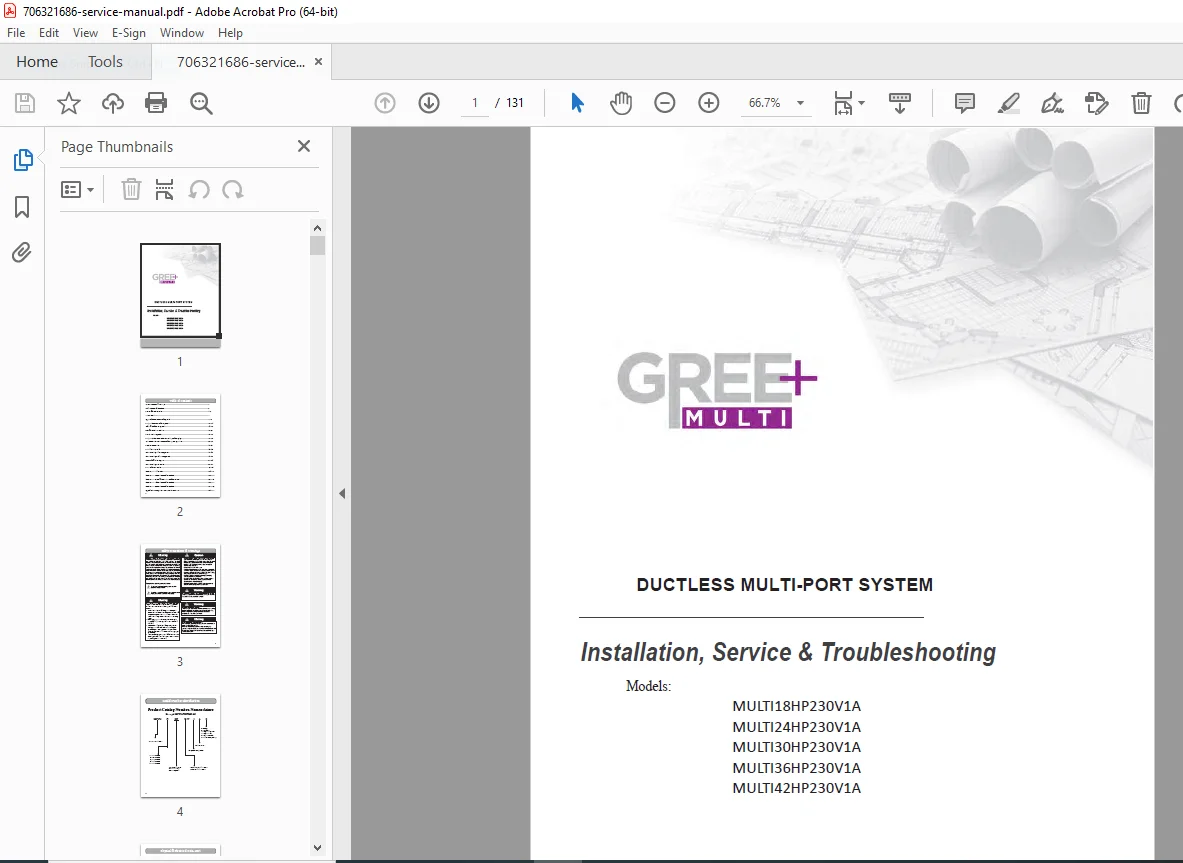Open thumbnails panel options dropdown
This screenshot has height=863, width=1183.
77,189
